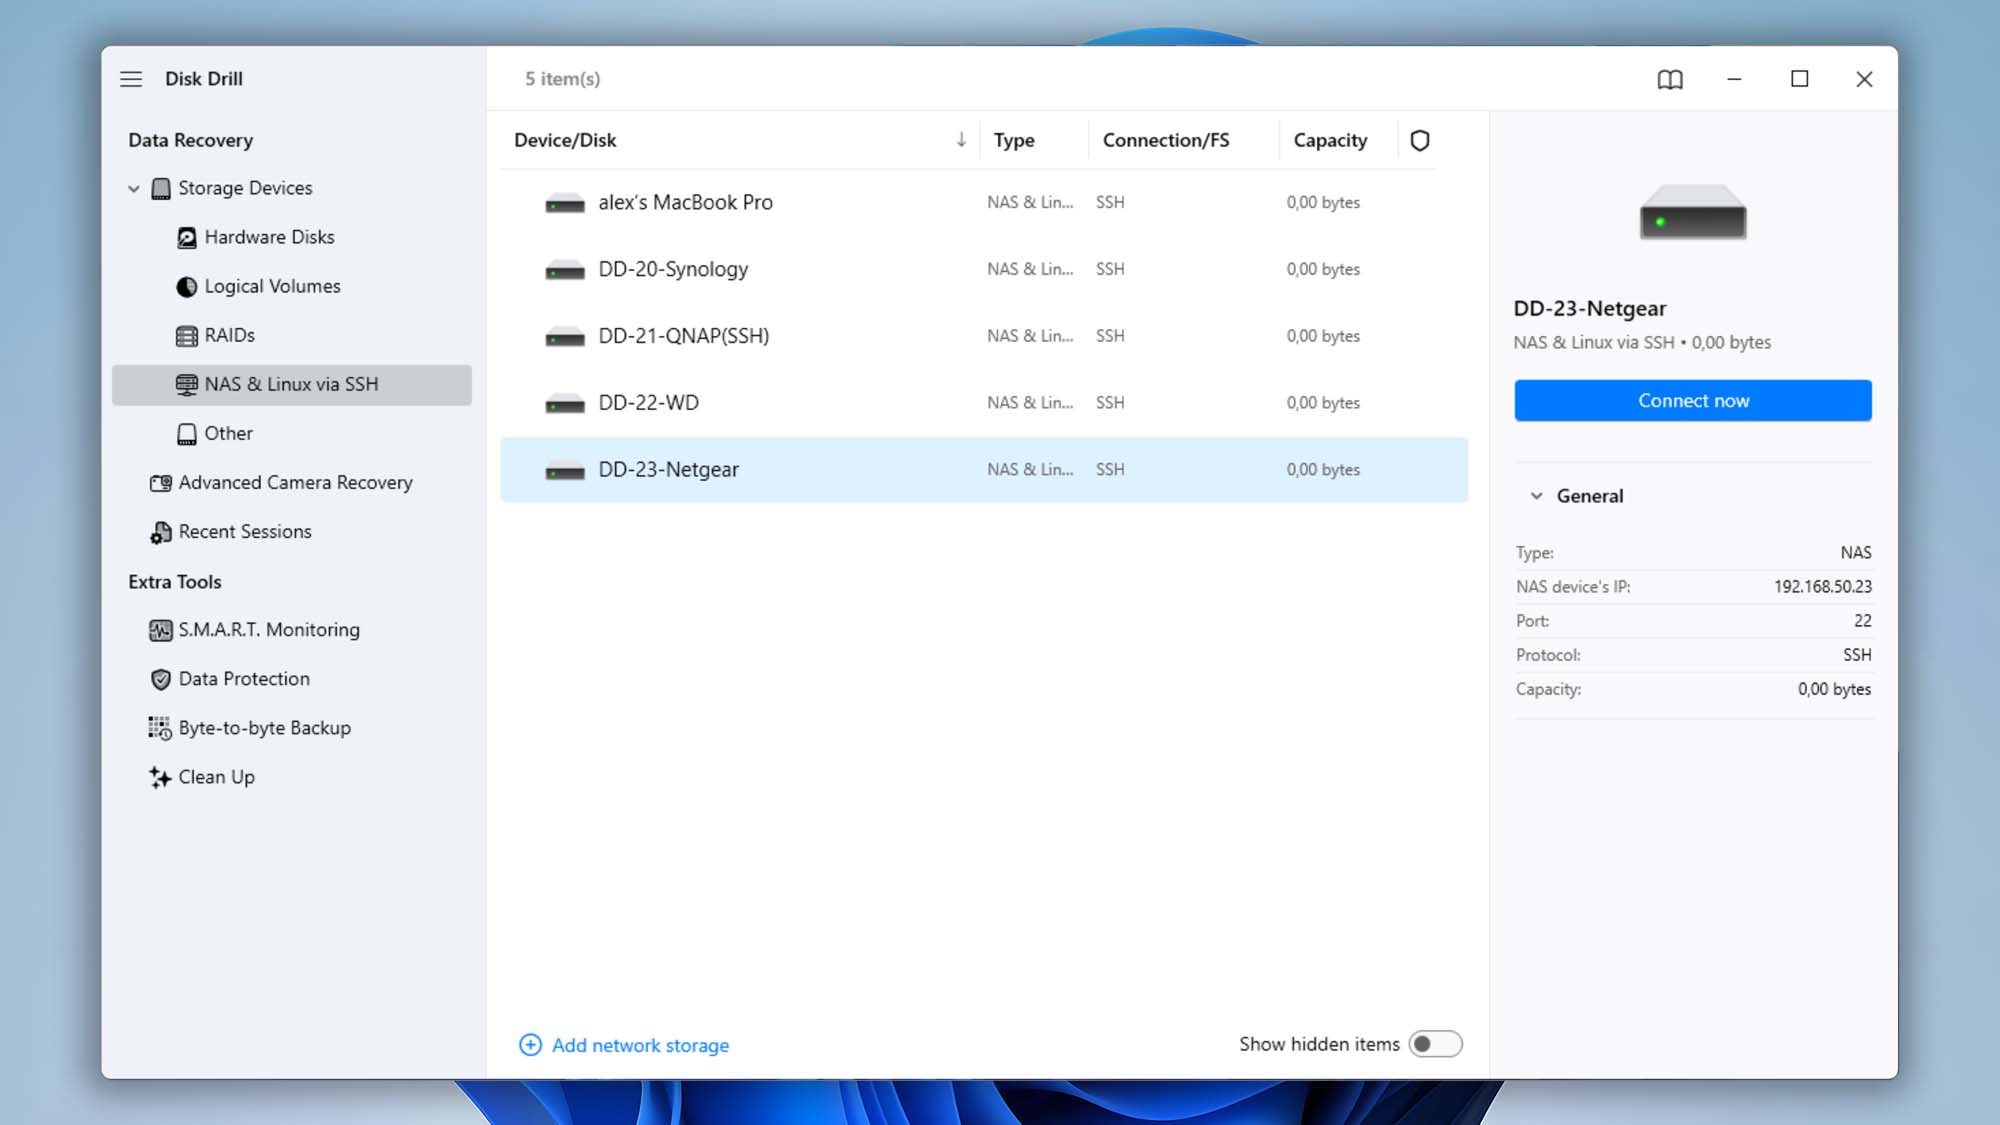Viewport: 2000px width, 1125px height.
Task: Go to RAIDs in the sidebar
Action: [x=291, y=336]
